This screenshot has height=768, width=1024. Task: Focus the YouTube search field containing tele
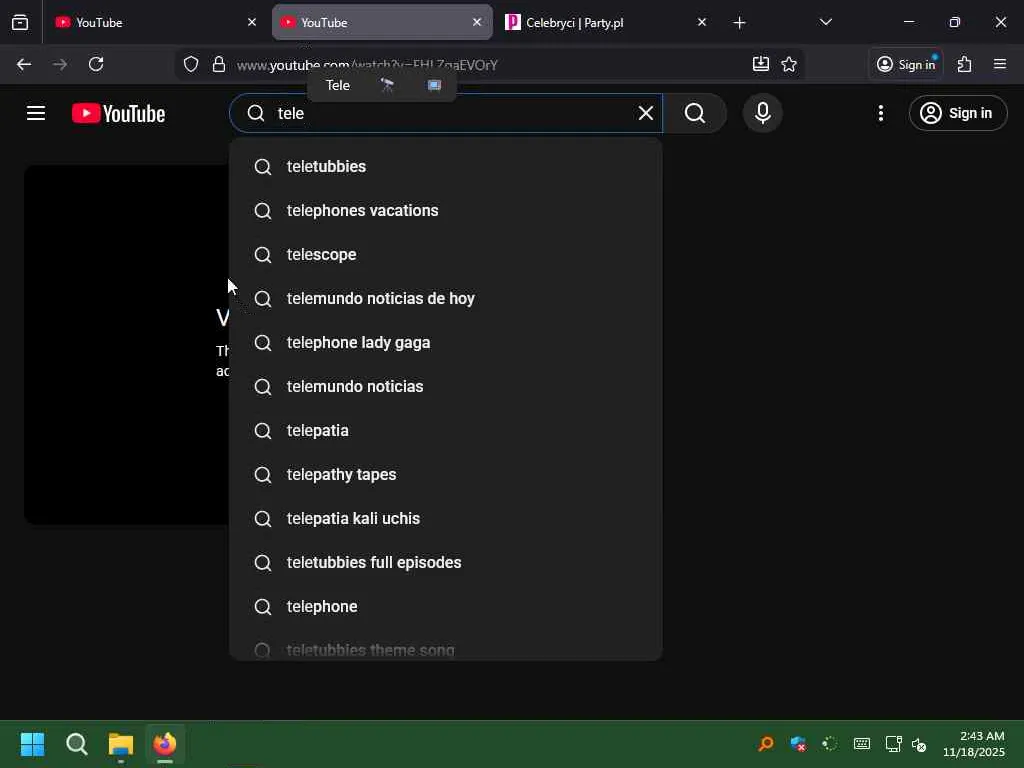[446, 113]
